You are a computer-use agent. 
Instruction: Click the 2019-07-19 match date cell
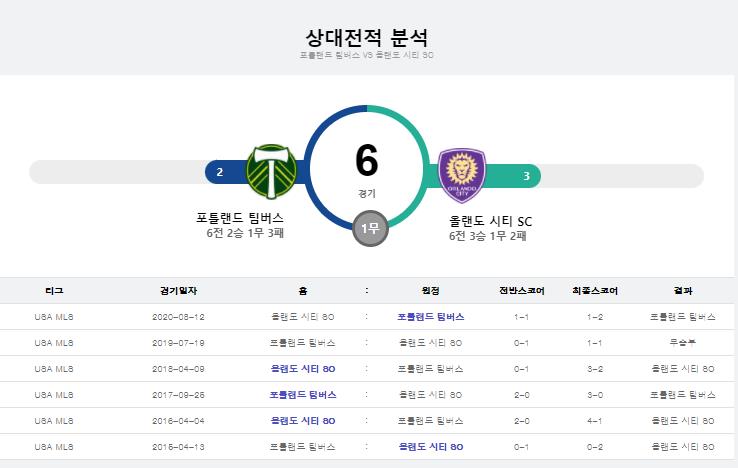click(x=178, y=343)
